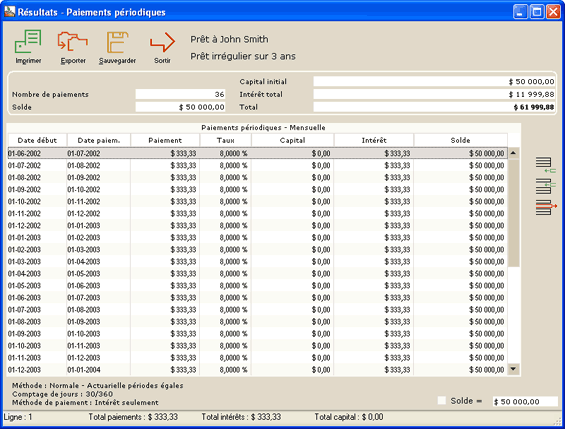Click the Prêt irrégulier sur 3 ans text

tap(243, 56)
